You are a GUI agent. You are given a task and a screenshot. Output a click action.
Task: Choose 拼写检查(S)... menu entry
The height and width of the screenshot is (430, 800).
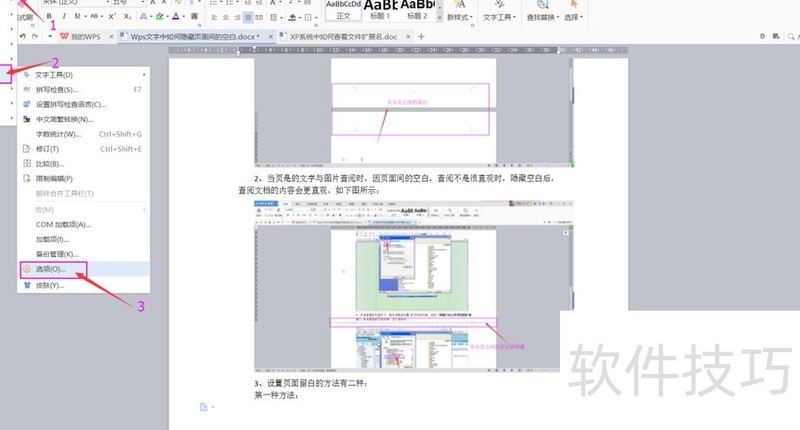pos(84,90)
